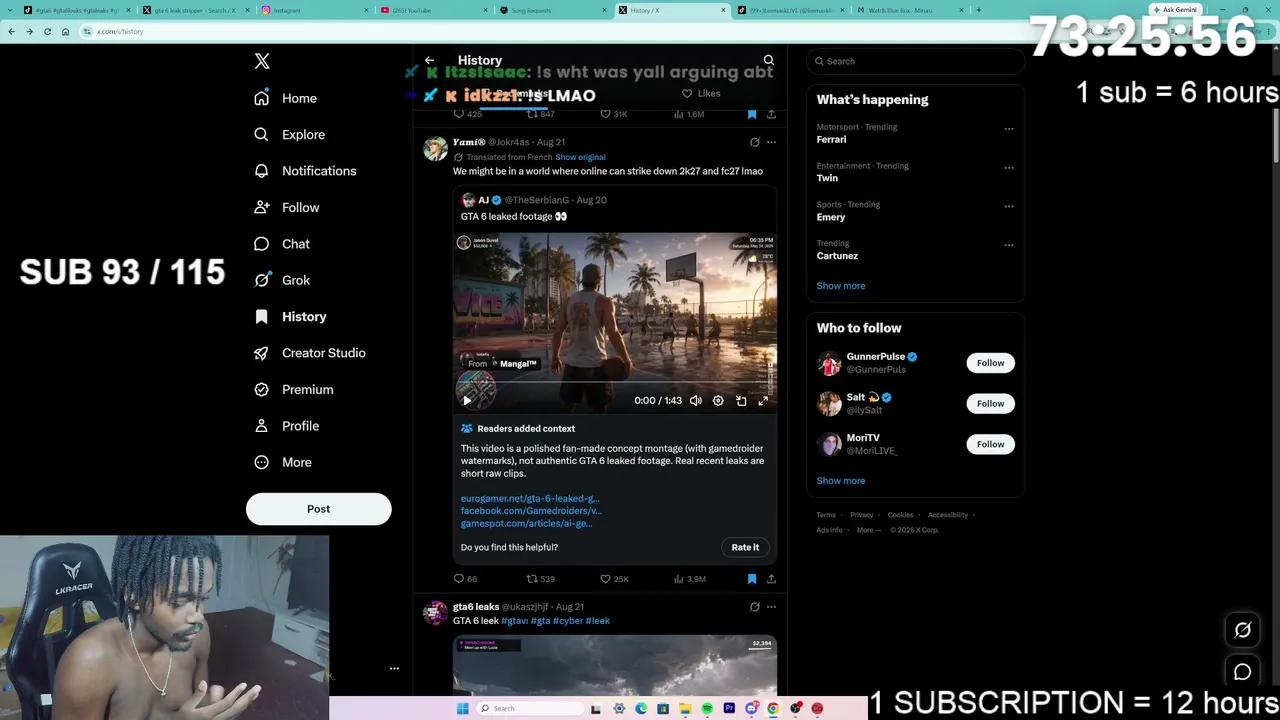Screen dimensions: 1280x720
Task: Click the X logo in the sidebar
Action: tap(262, 61)
